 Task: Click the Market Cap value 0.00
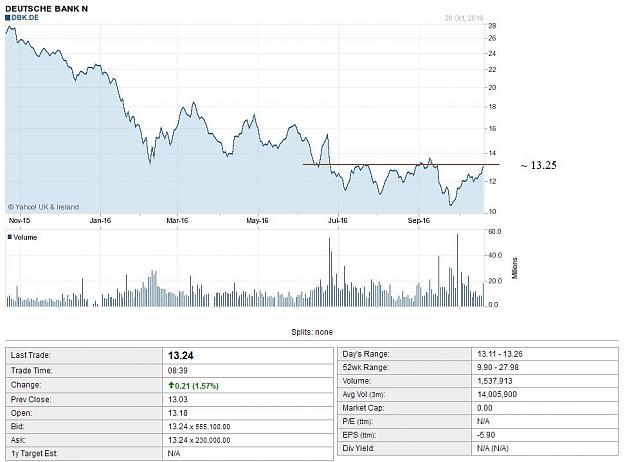click(485, 408)
